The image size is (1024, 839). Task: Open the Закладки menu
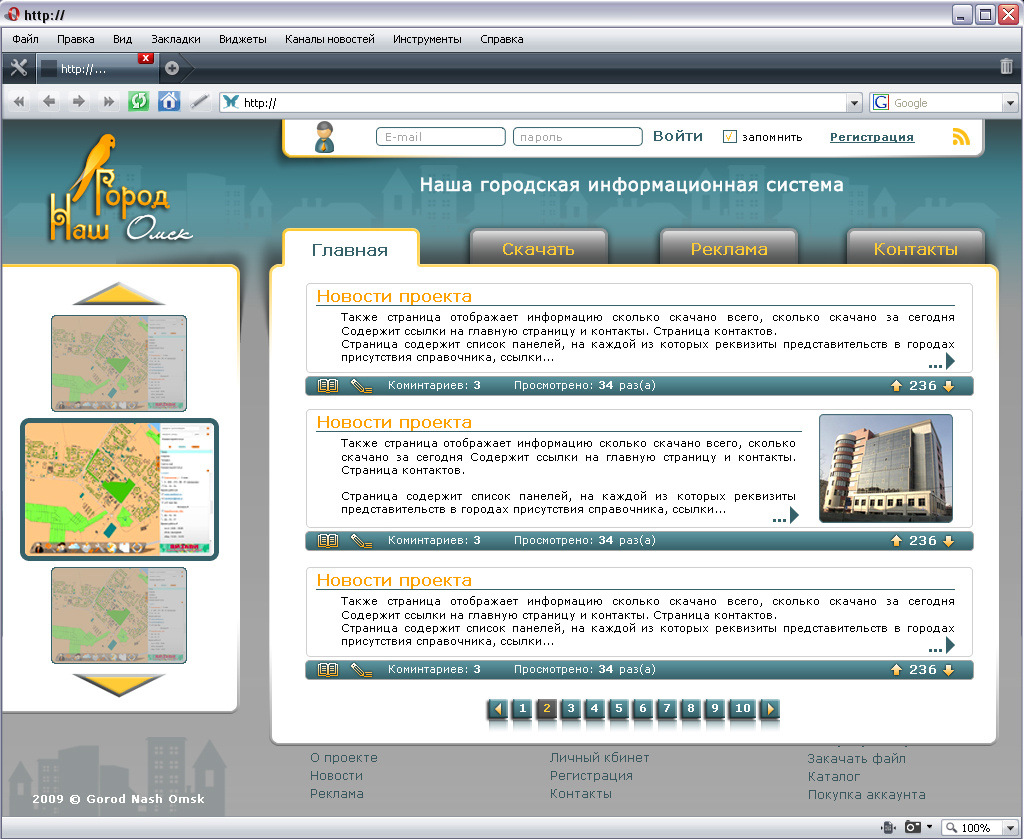tap(176, 39)
